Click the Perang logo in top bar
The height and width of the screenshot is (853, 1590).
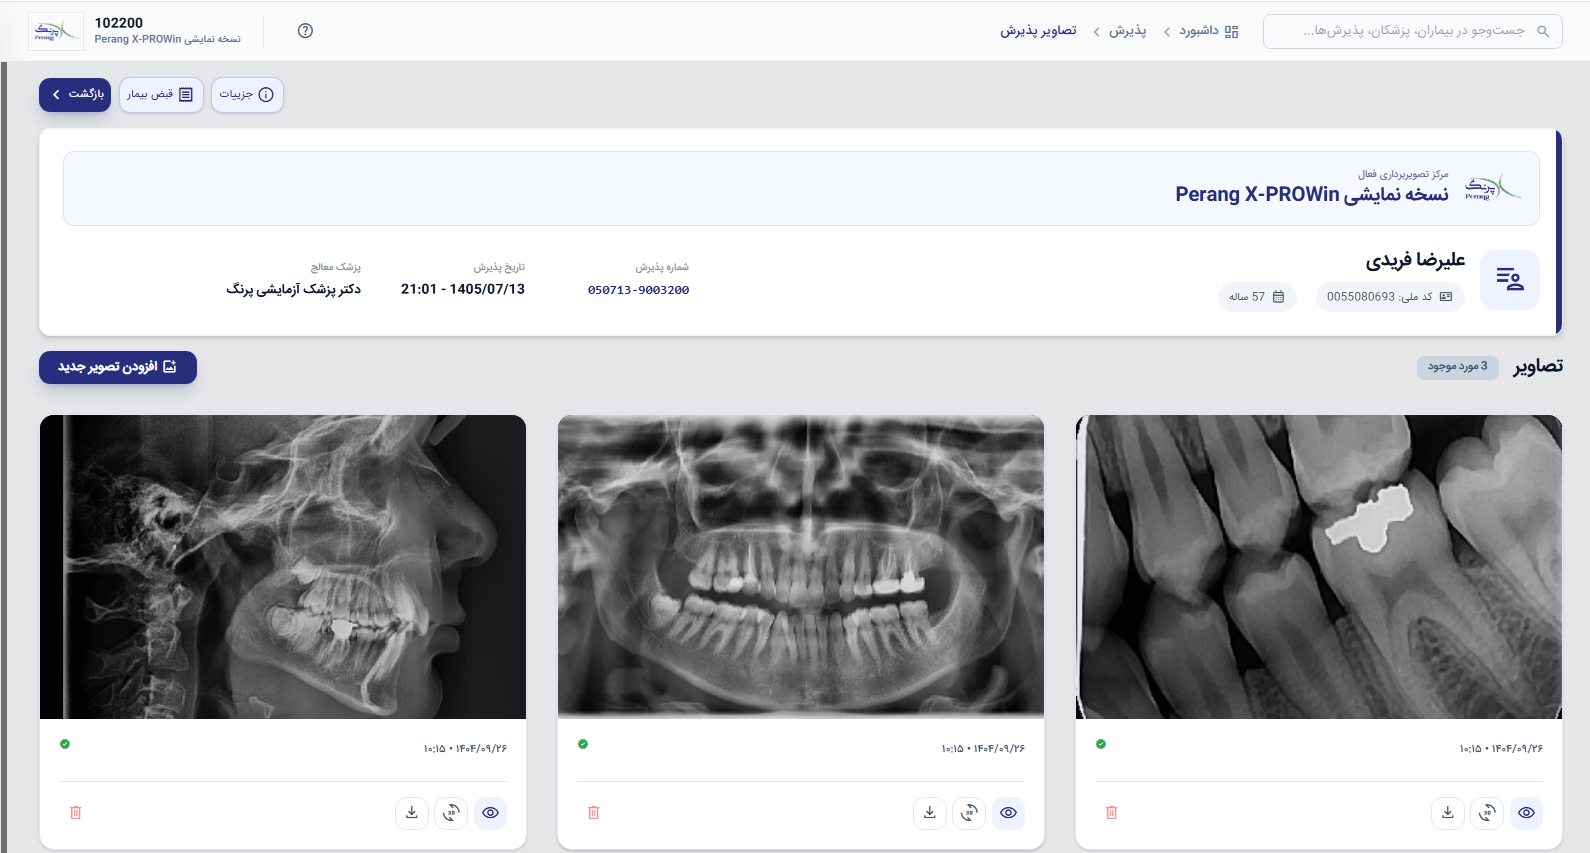(56, 31)
